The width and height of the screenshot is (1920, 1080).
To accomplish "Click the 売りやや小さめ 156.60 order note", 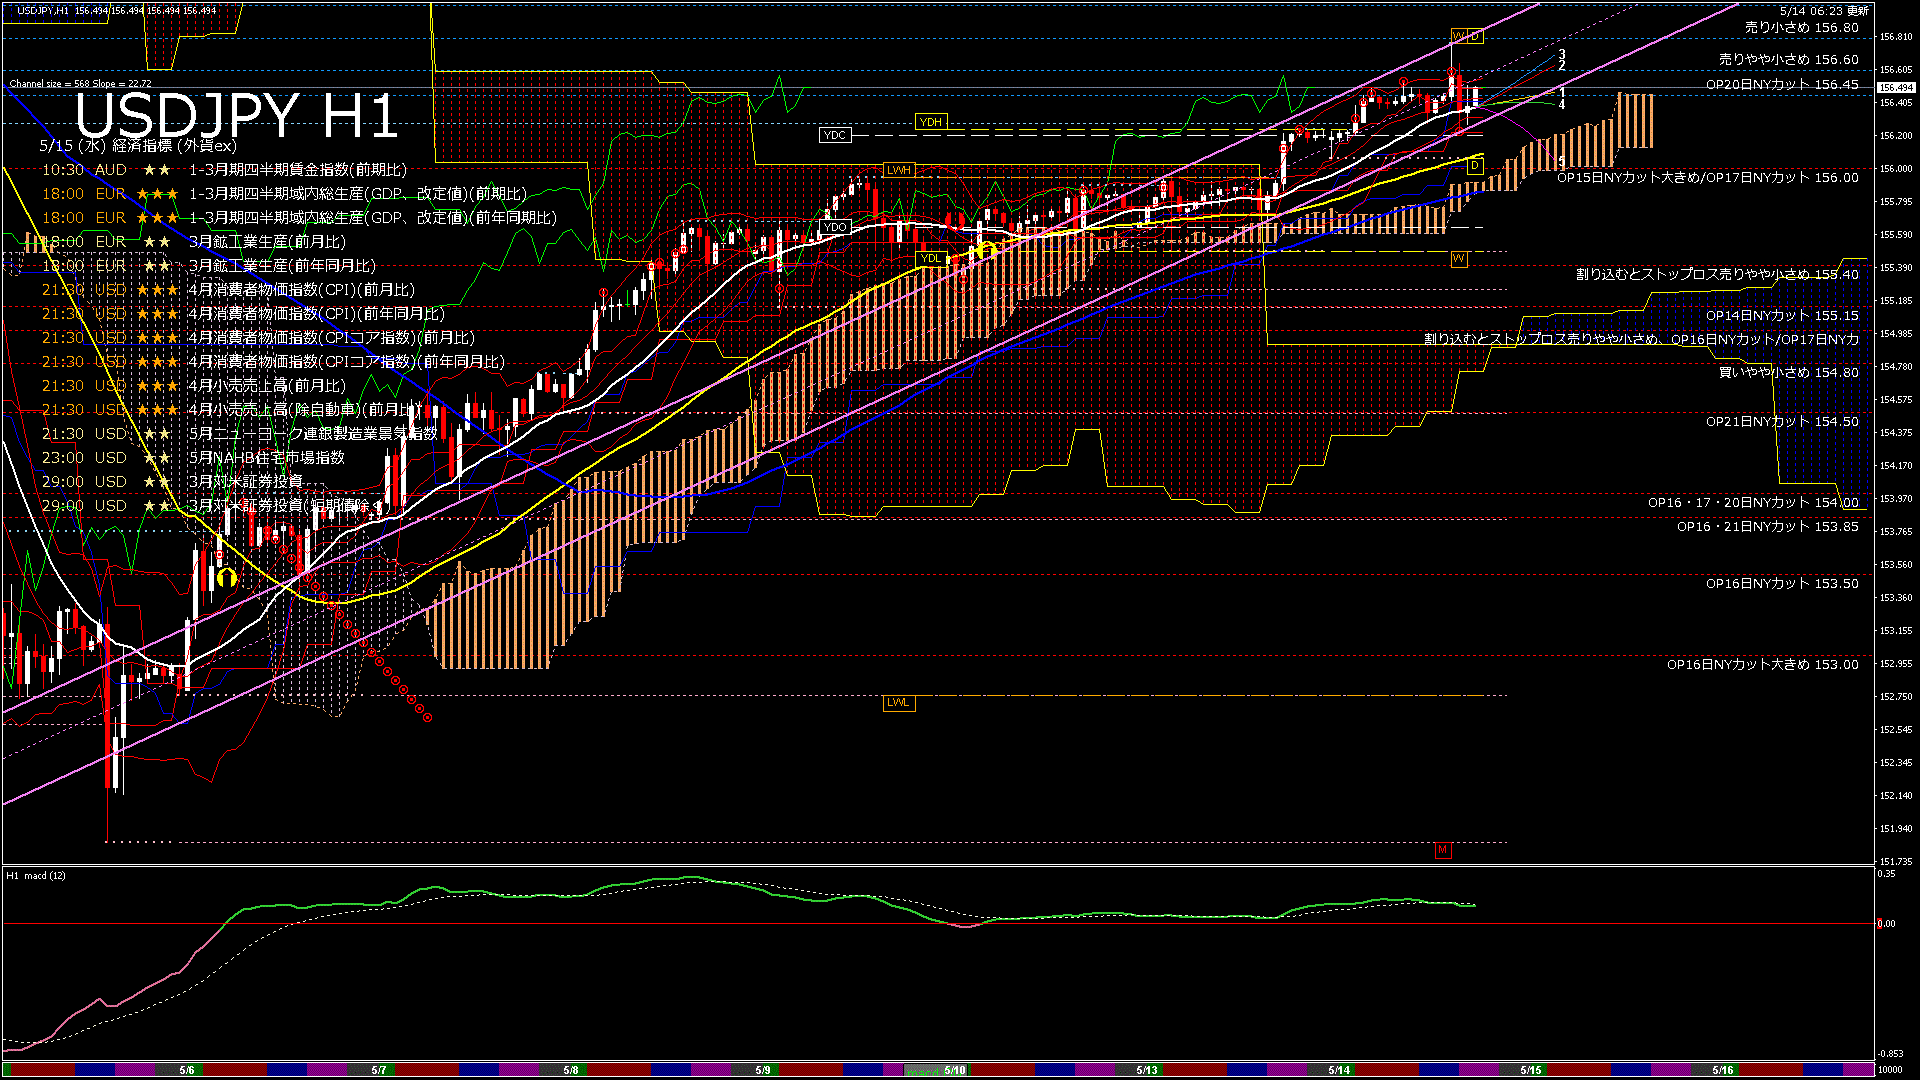I will pos(1789,60).
